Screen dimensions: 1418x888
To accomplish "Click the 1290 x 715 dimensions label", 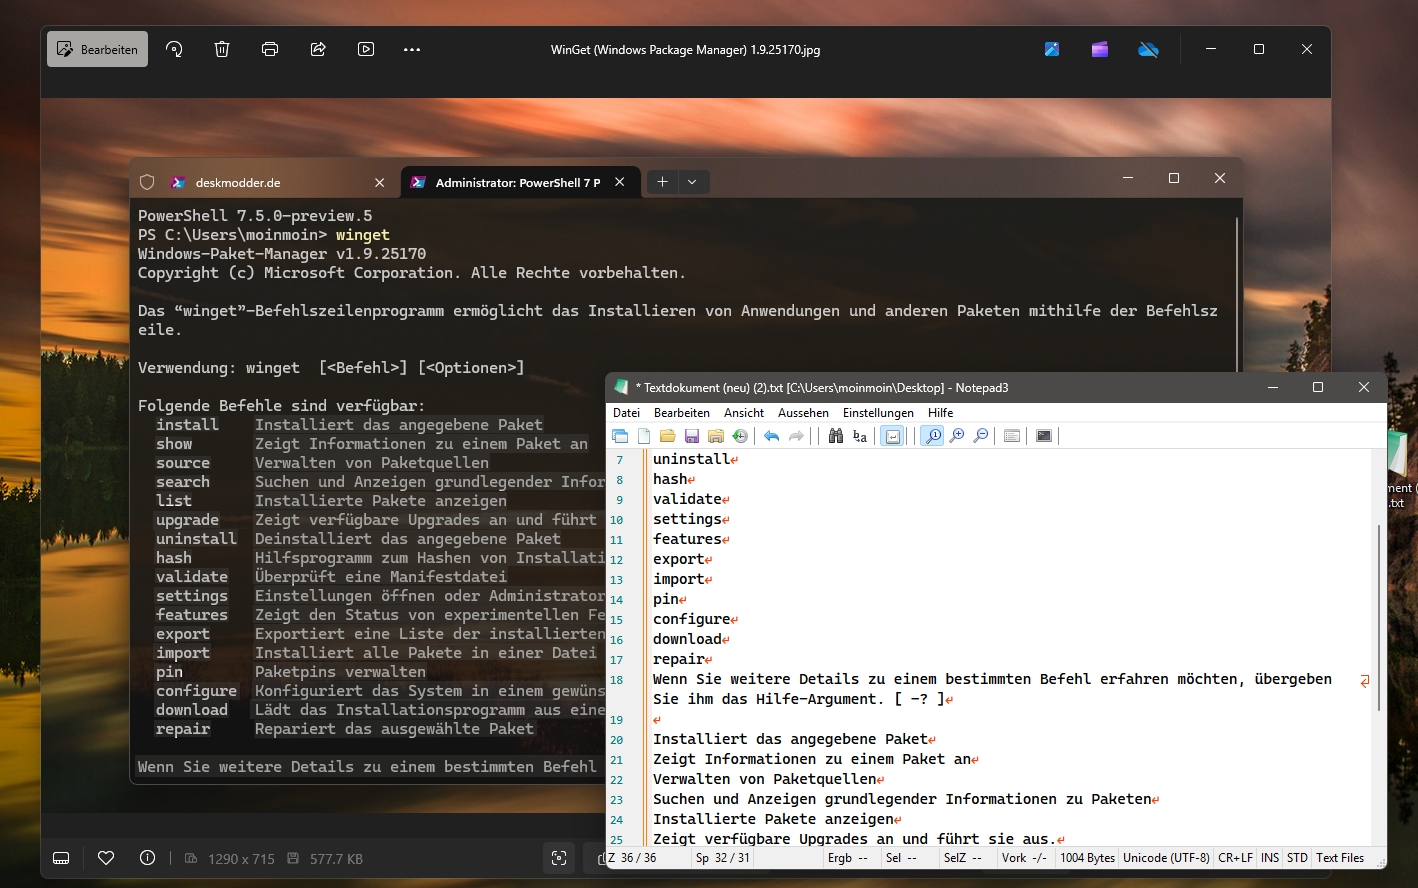I will click(241, 859).
